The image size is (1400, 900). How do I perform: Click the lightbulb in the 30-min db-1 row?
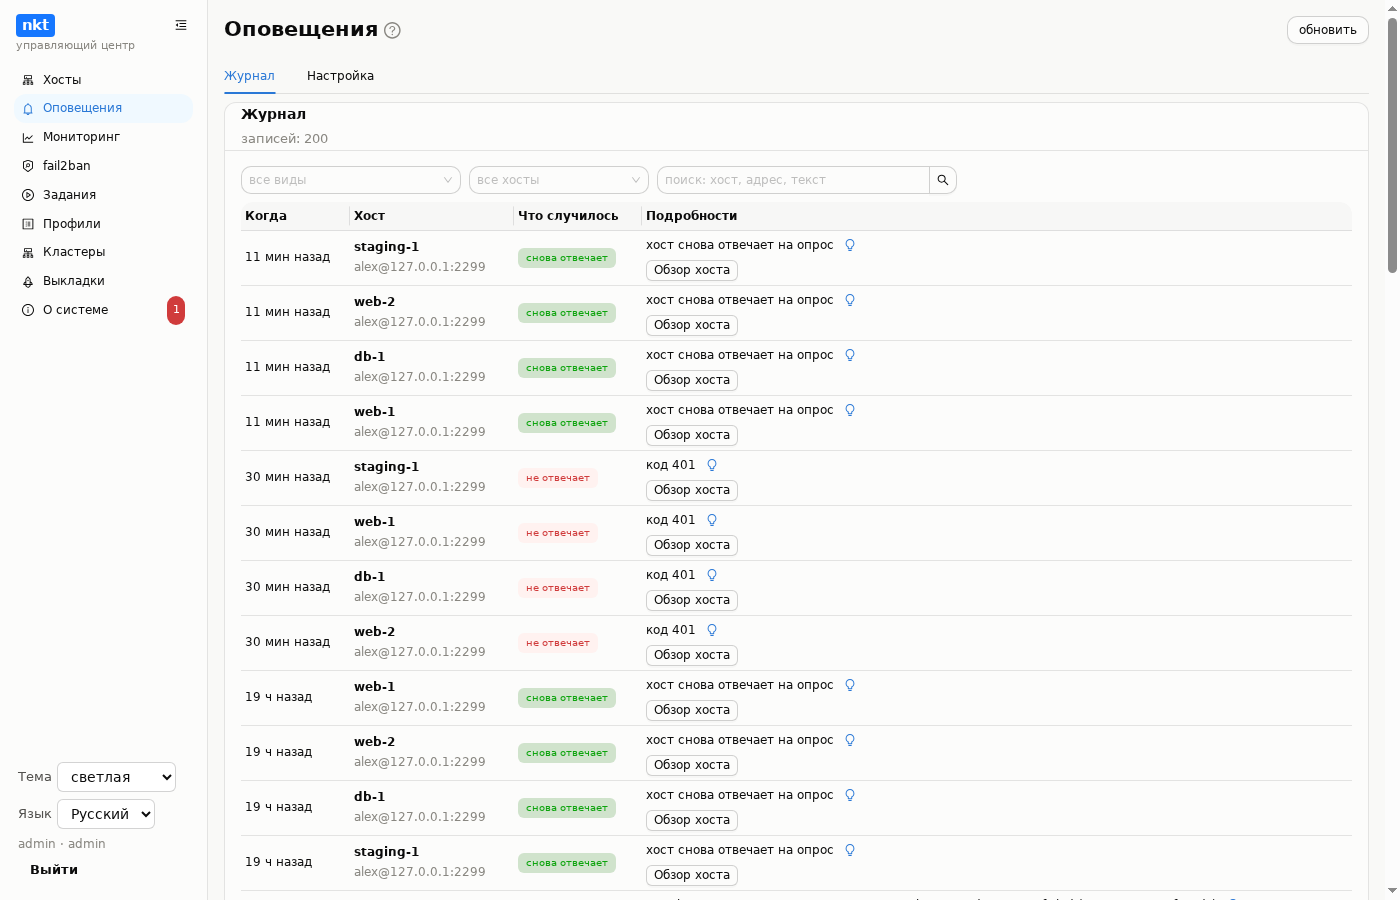(712, 575)
